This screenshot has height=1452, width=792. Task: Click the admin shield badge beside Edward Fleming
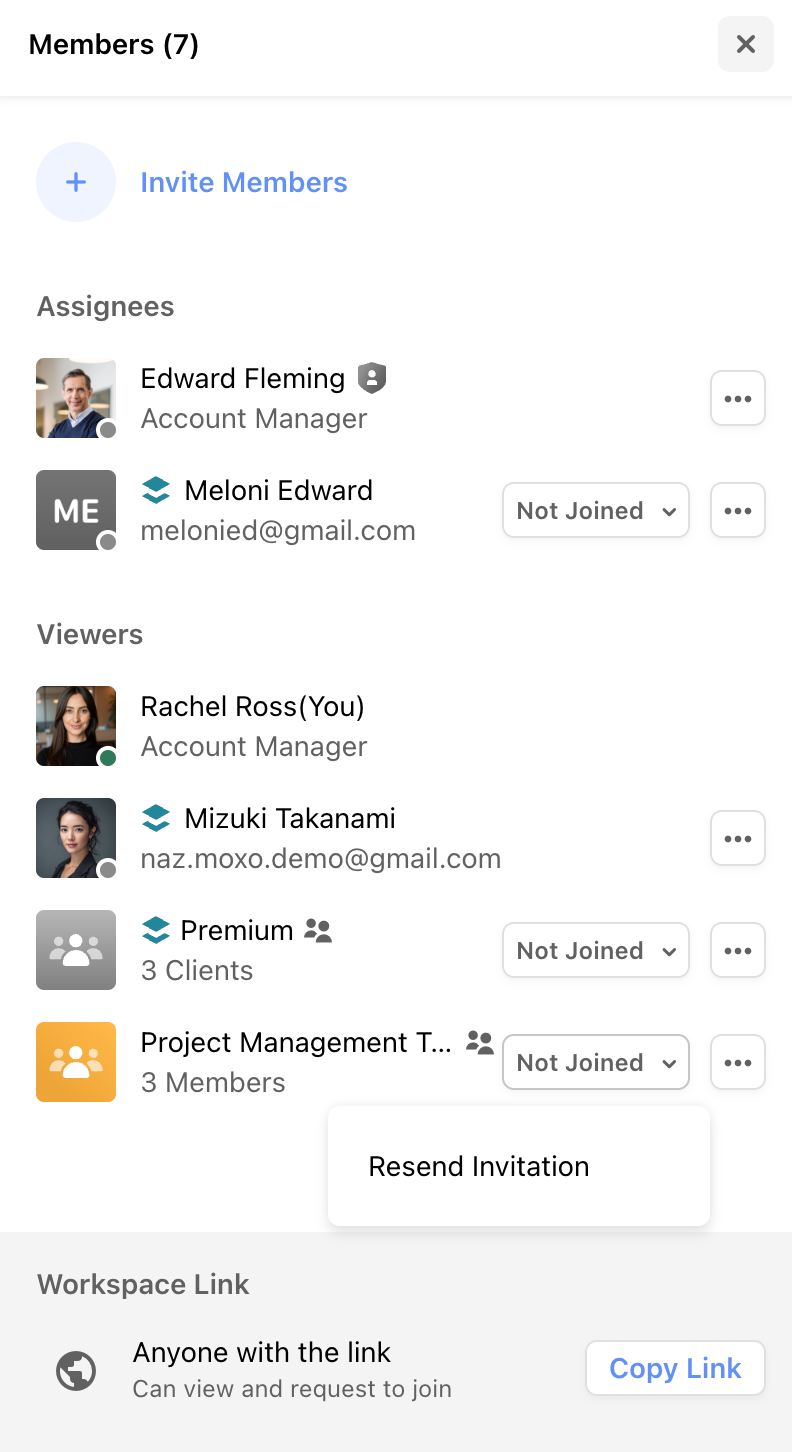pos(372,378)
